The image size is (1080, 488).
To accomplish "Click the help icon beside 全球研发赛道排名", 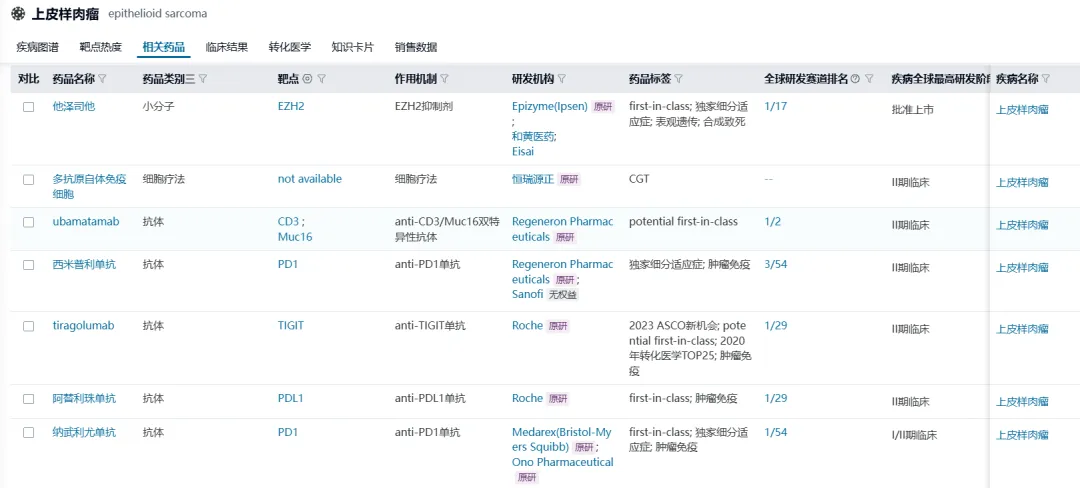I will (855, 79).
